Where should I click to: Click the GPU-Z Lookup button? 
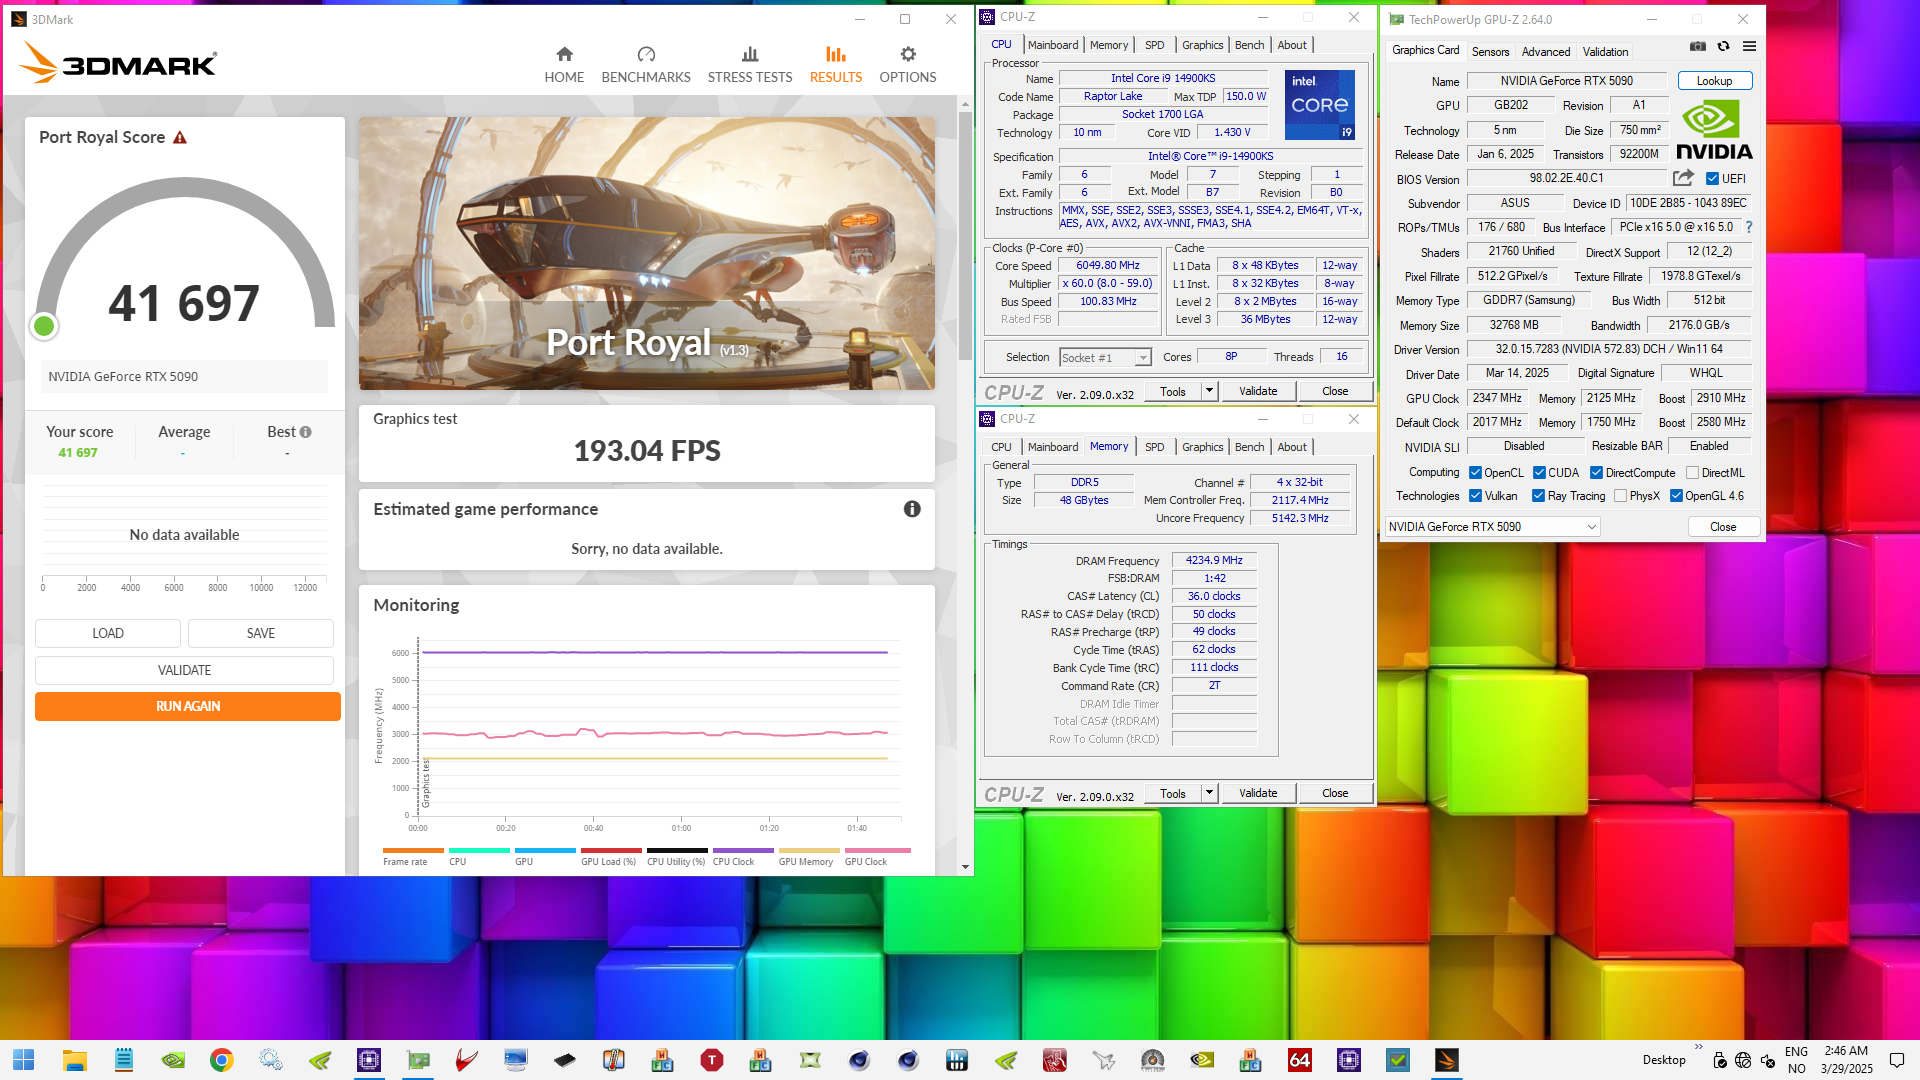click(1714, 81)
